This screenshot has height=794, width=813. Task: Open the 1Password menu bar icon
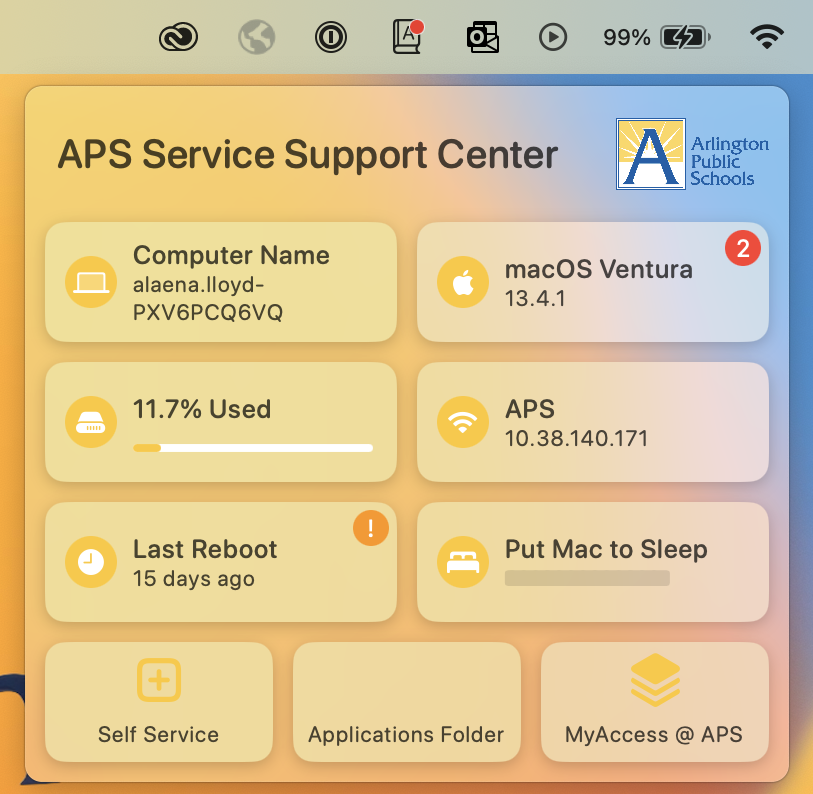click(331, 37)
